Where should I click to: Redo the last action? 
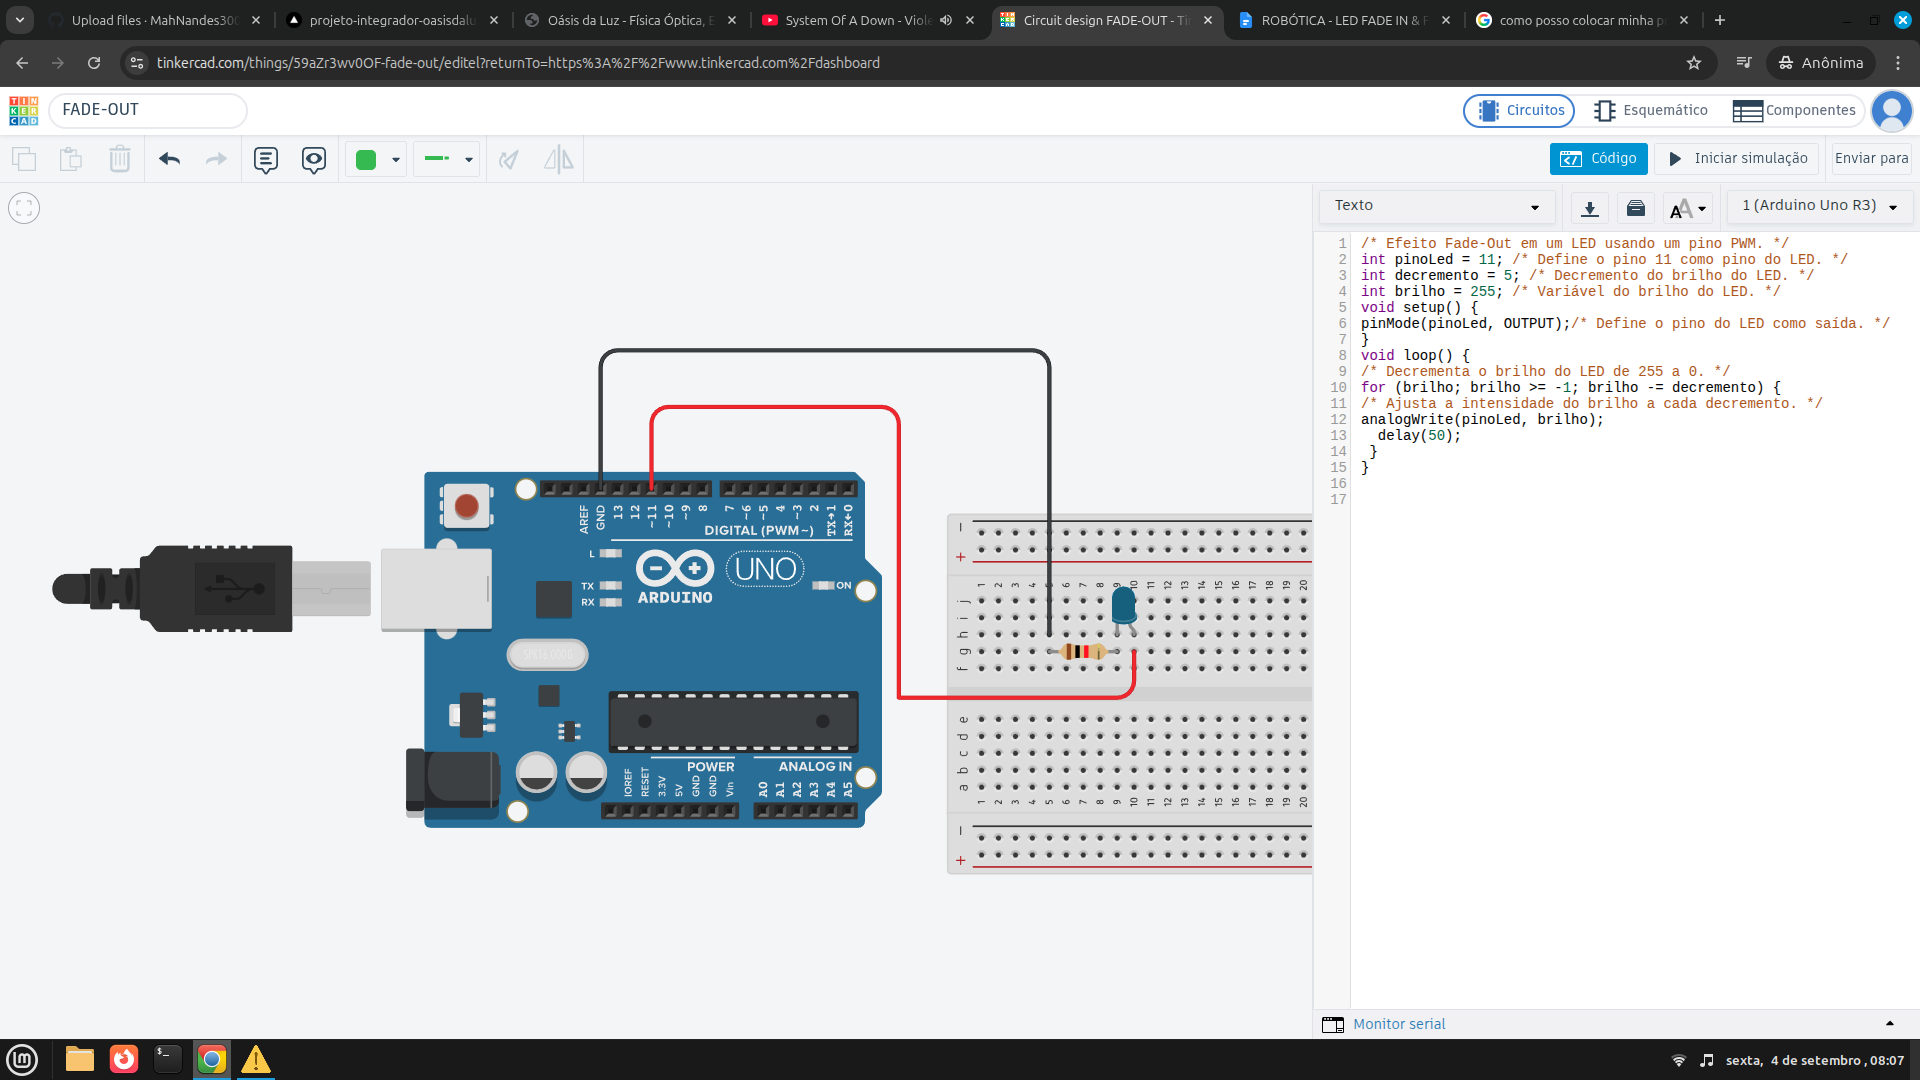216,159
